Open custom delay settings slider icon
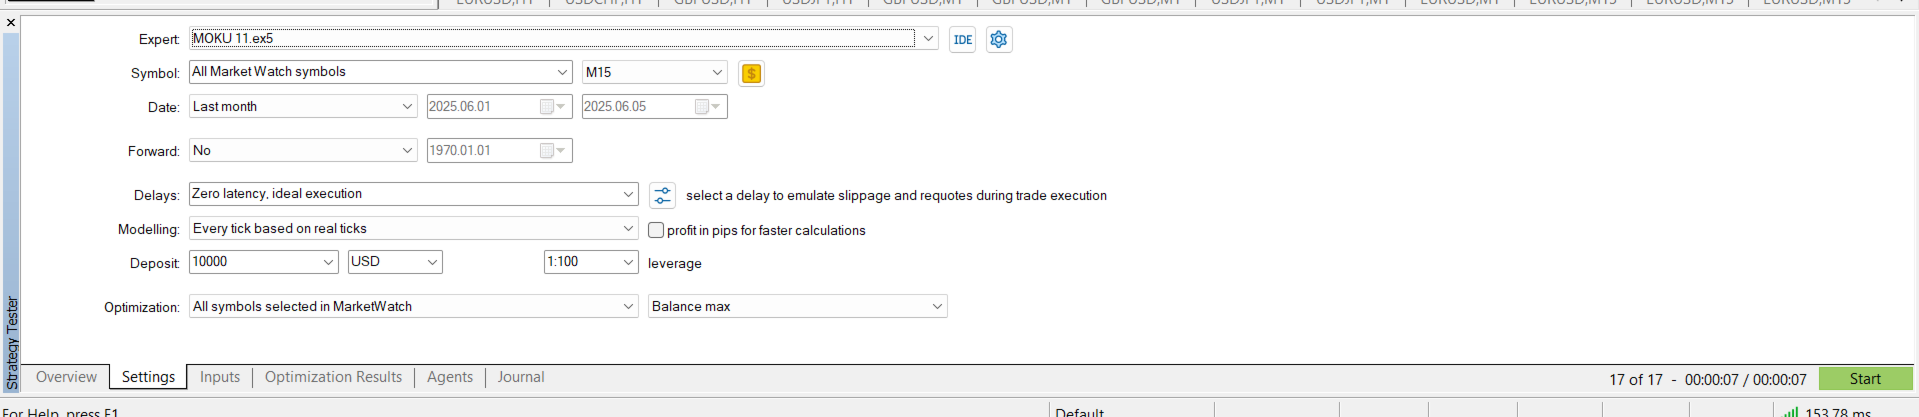This screenshot has width=1919, height=417. tap(662, 195)
